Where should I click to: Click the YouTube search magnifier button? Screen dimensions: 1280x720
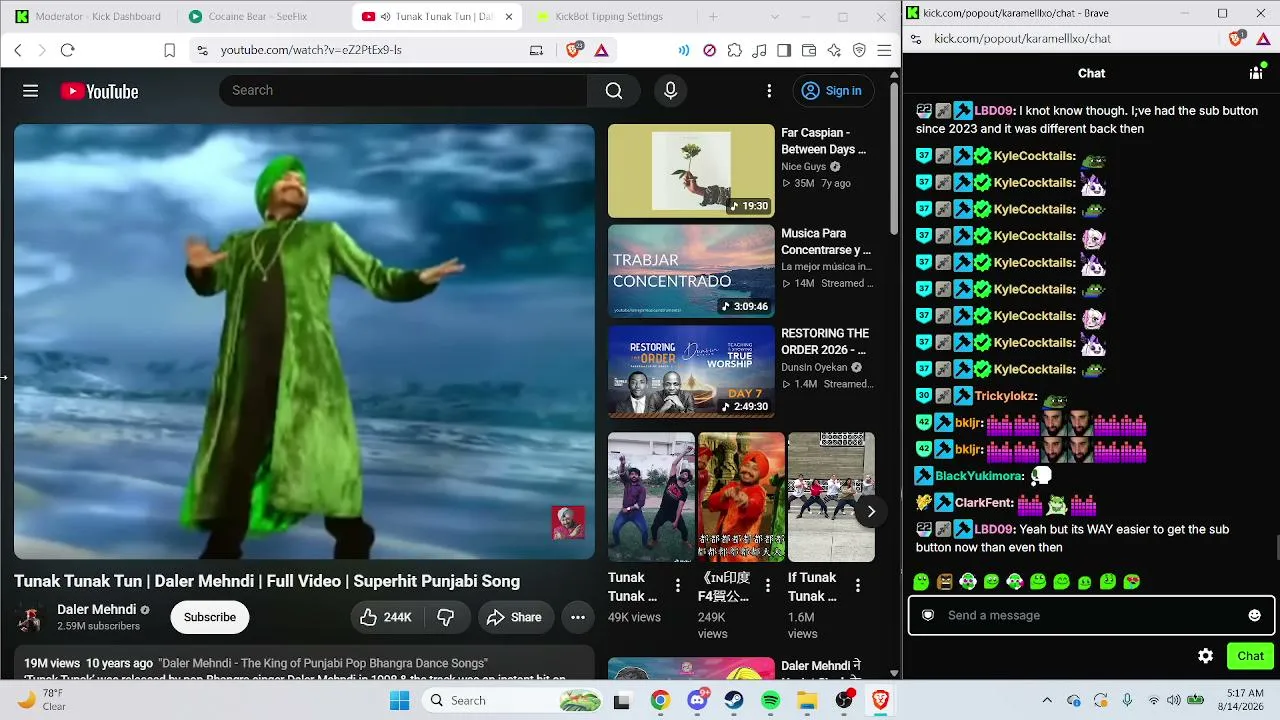pyautogui.click(x=614, y=91)
